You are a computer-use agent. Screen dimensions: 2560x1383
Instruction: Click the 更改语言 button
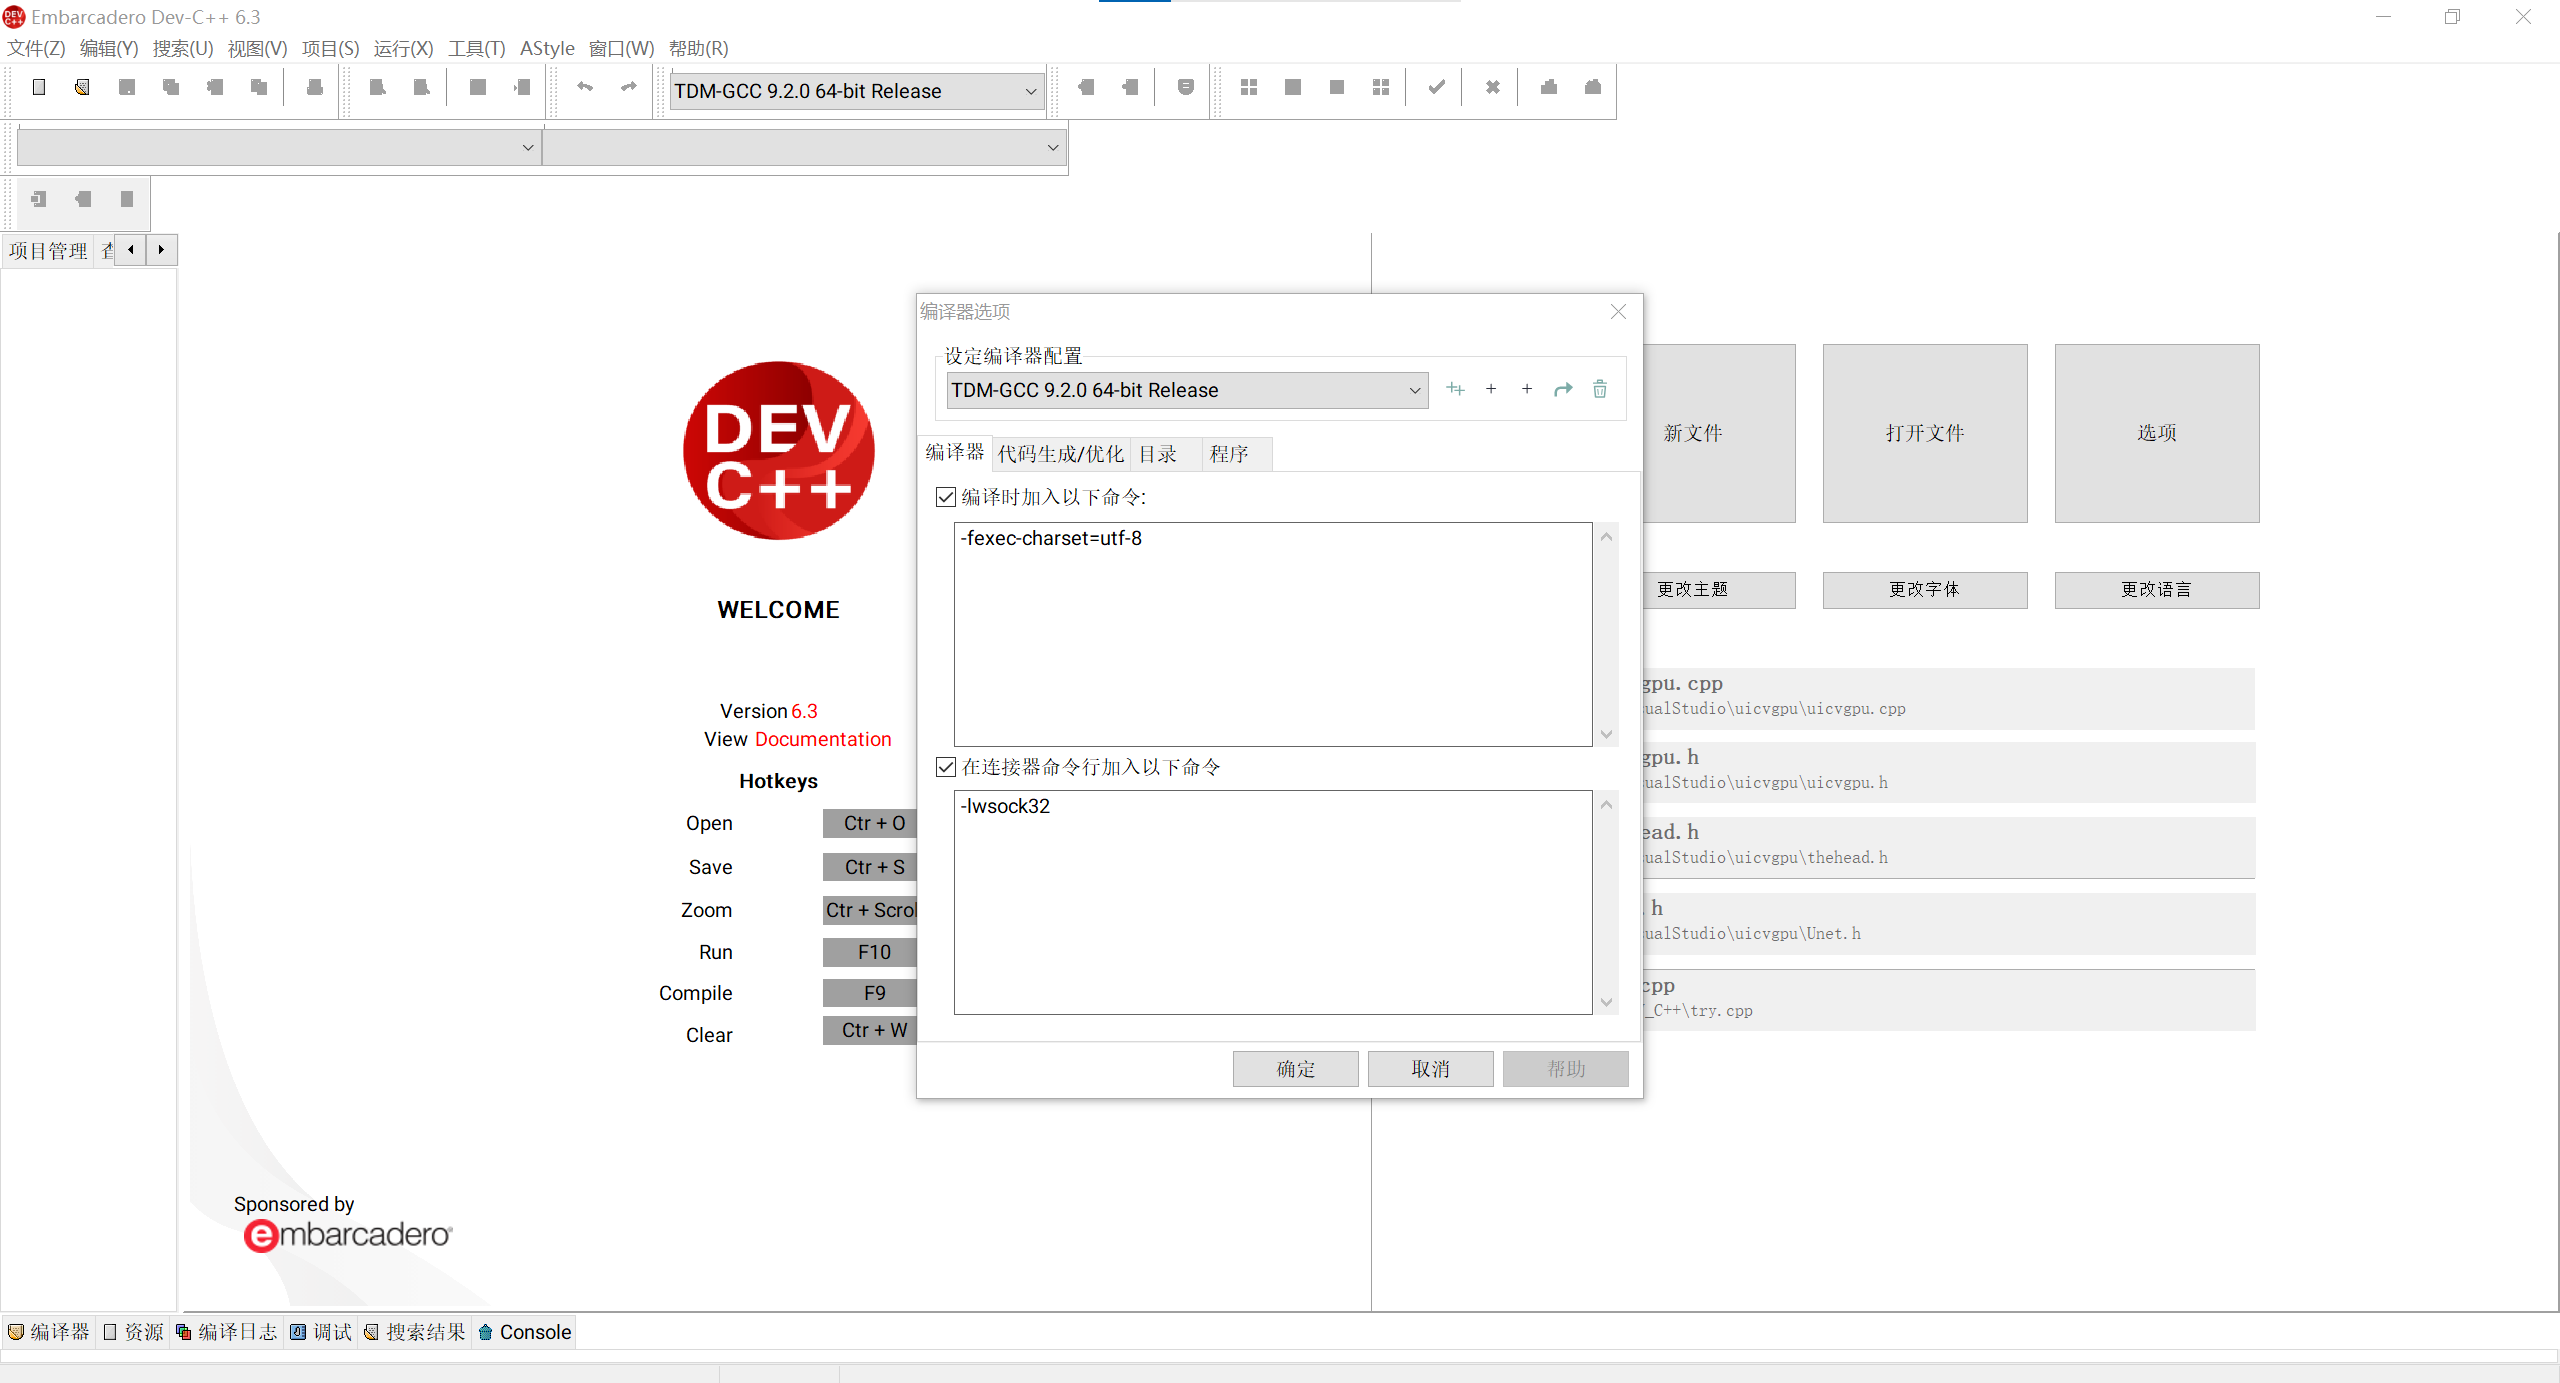(x=2157, y=590)
